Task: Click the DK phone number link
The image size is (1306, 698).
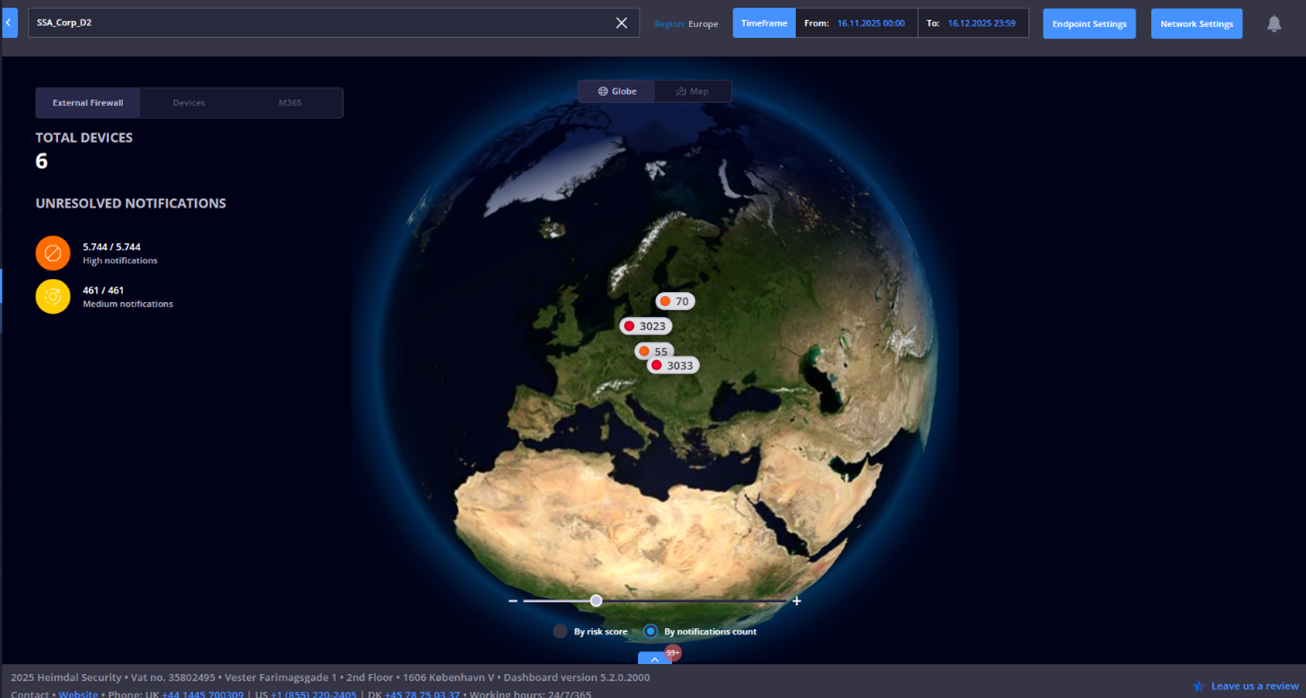Action: pos(422,694)
